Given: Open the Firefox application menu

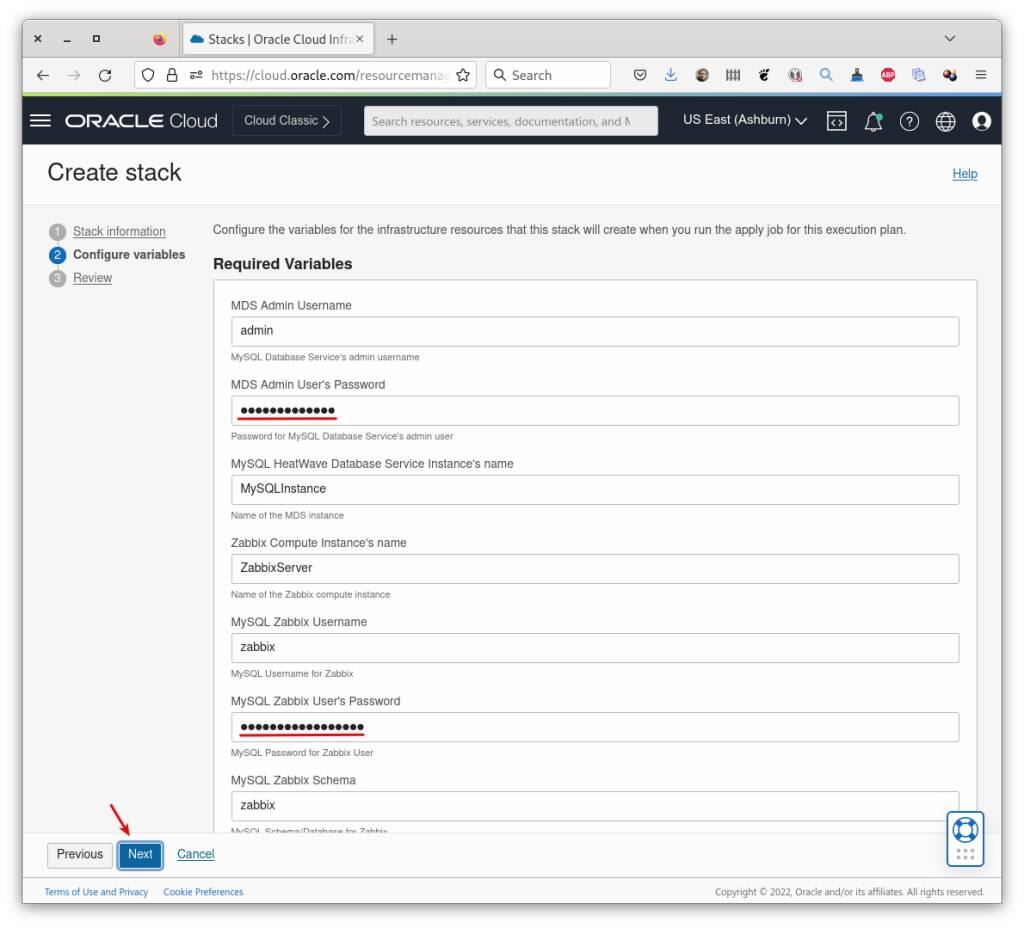Looking at the screenshot, I should click(x=981, y=75).
